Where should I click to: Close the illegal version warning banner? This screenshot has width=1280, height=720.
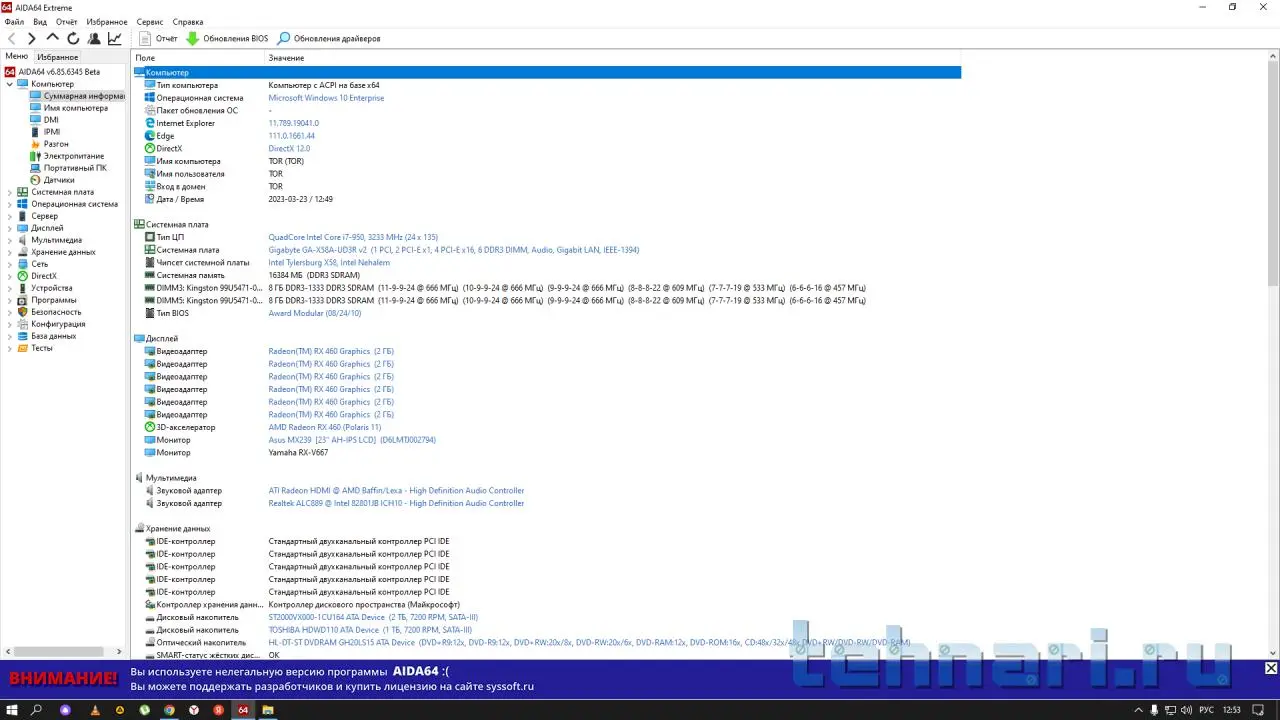pyautogui.click(x=1271, y=668)
